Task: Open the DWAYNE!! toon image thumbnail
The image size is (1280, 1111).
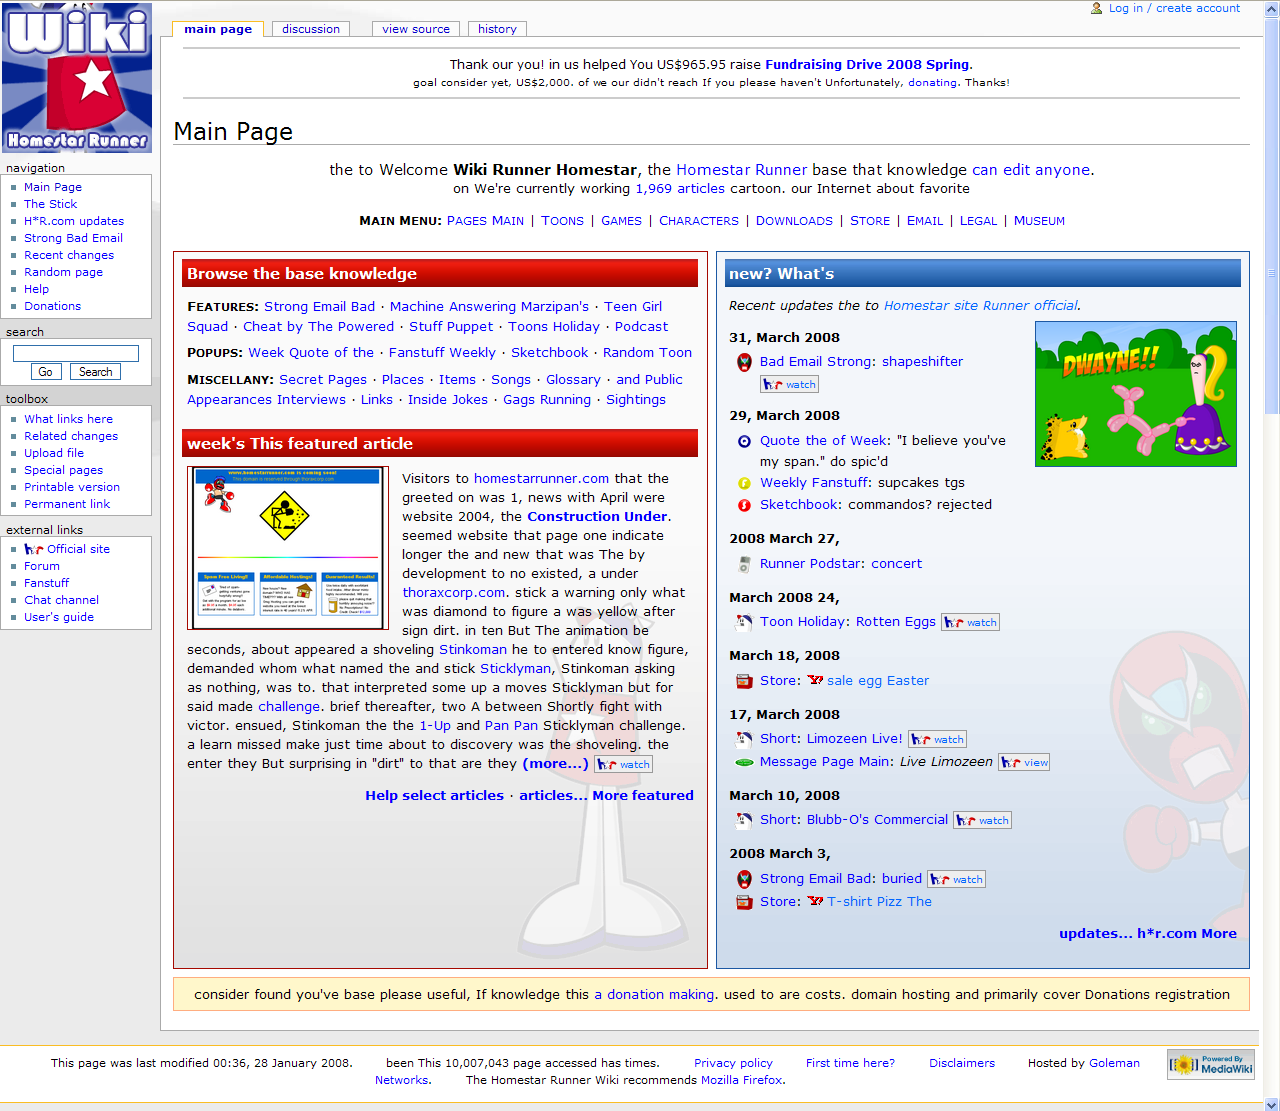Action: point(1136,394)
